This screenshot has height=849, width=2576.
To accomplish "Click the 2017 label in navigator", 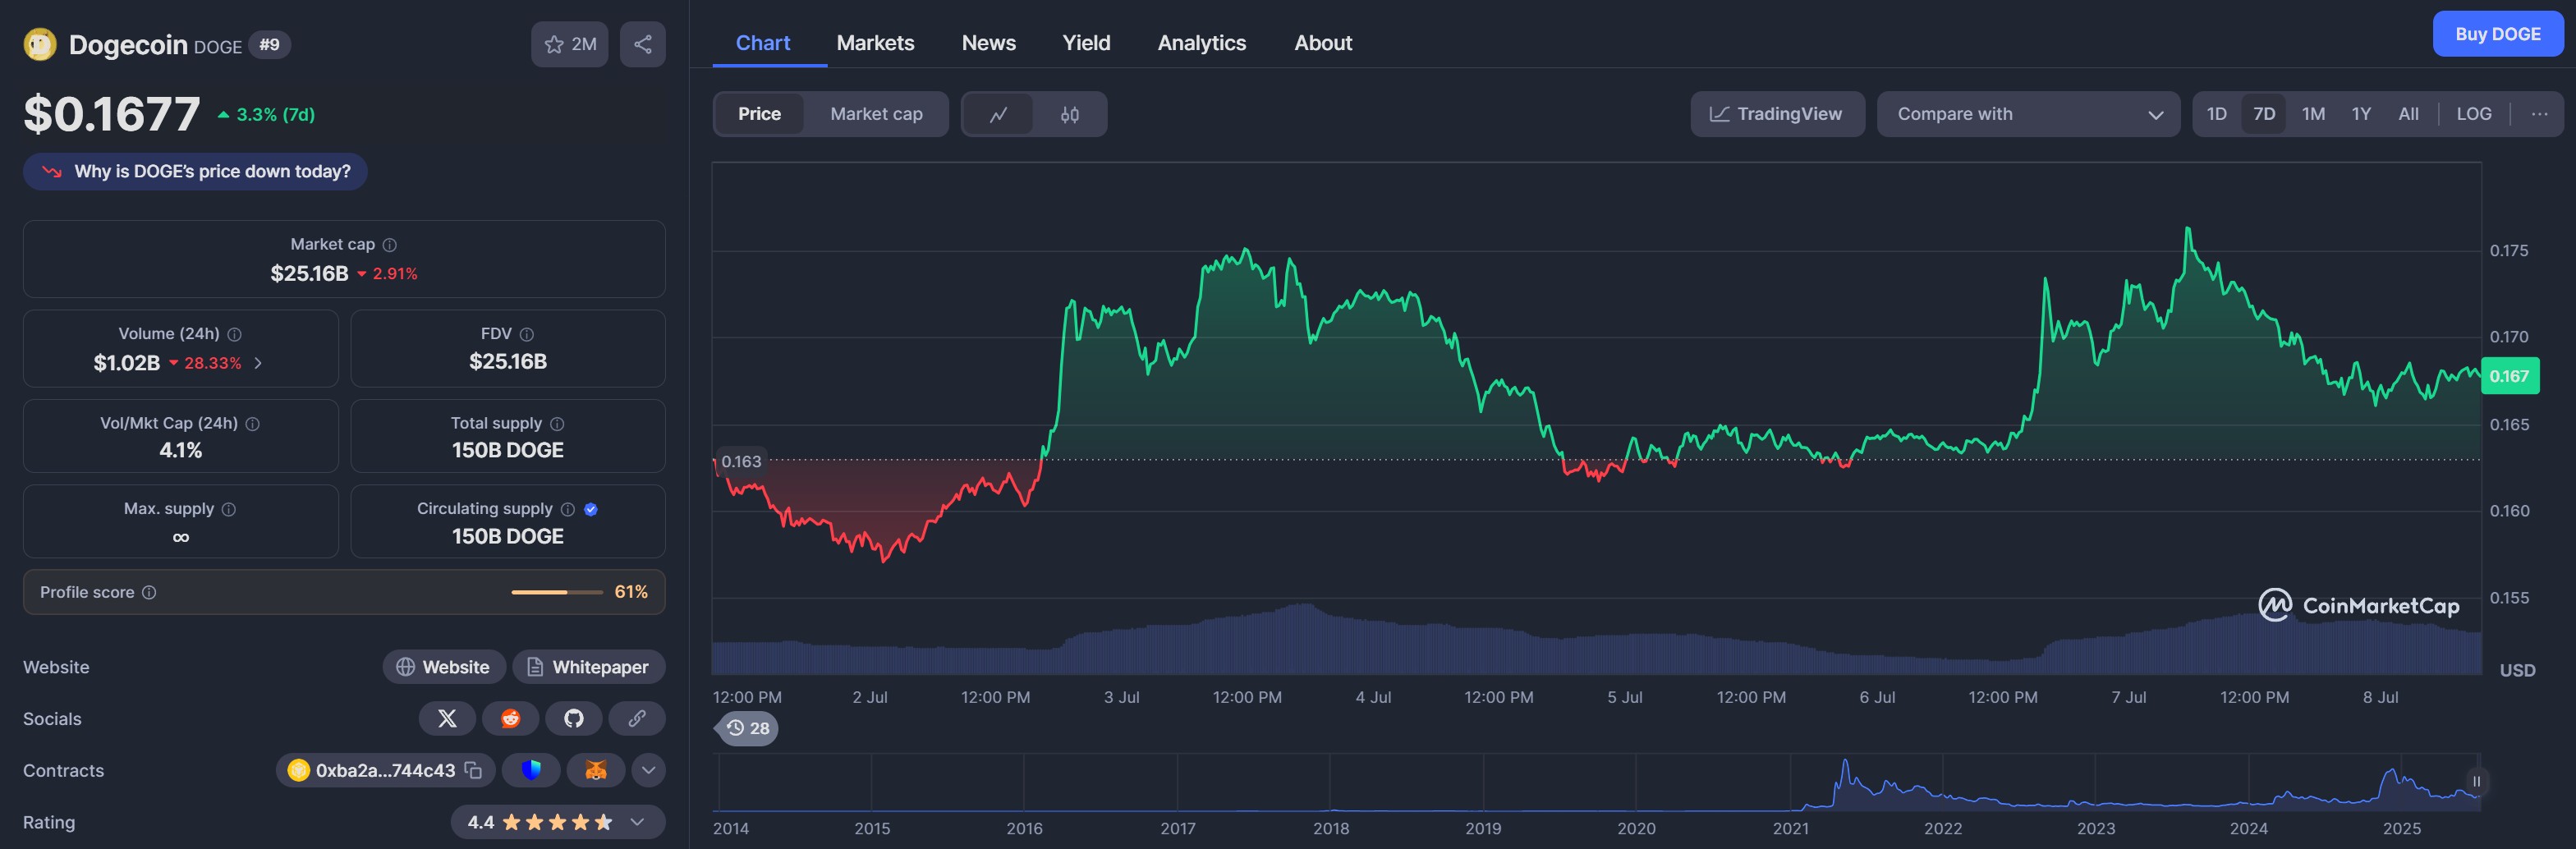I will [x=1177, y=828].
